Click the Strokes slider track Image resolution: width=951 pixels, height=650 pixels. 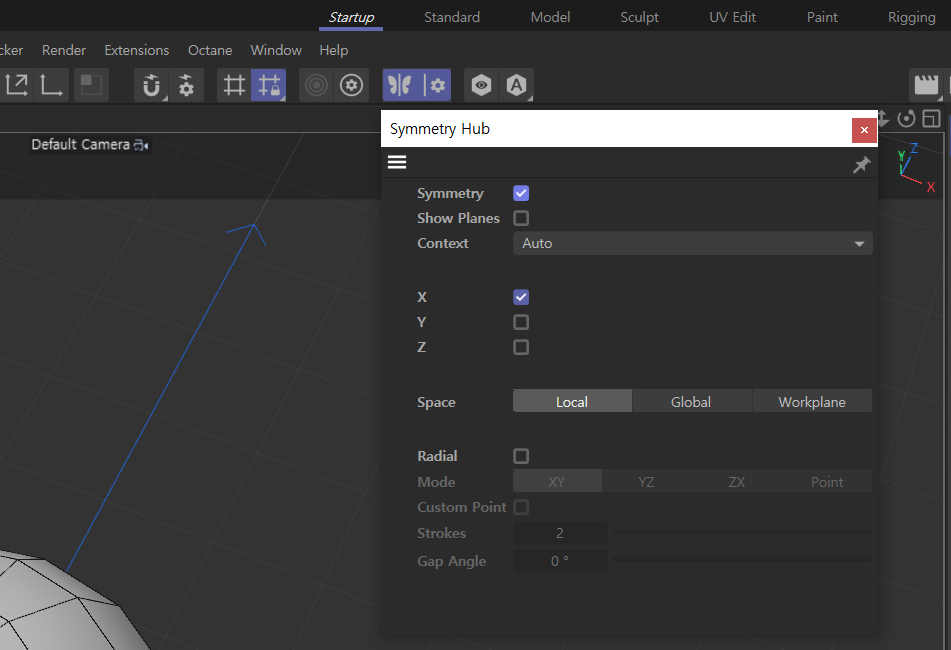741,533
